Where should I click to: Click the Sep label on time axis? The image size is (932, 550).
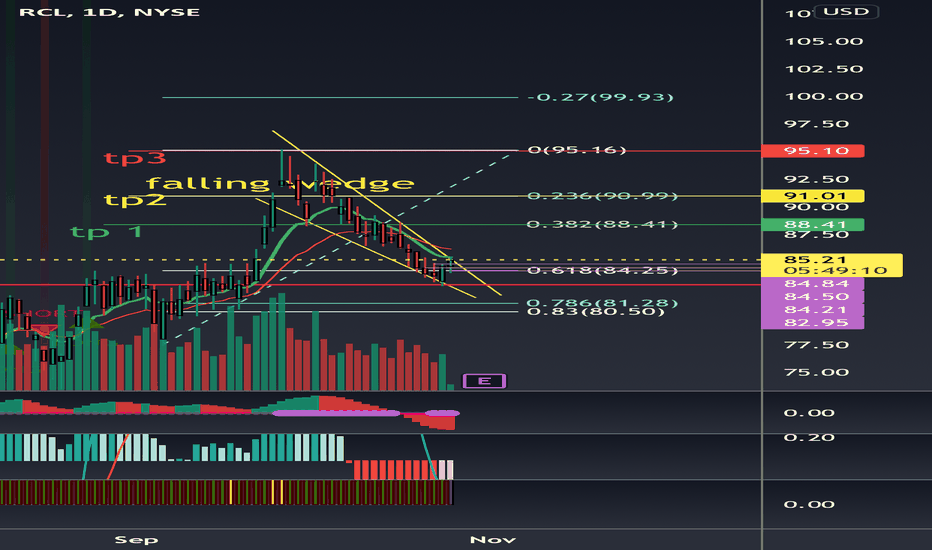tap(136, 540)
